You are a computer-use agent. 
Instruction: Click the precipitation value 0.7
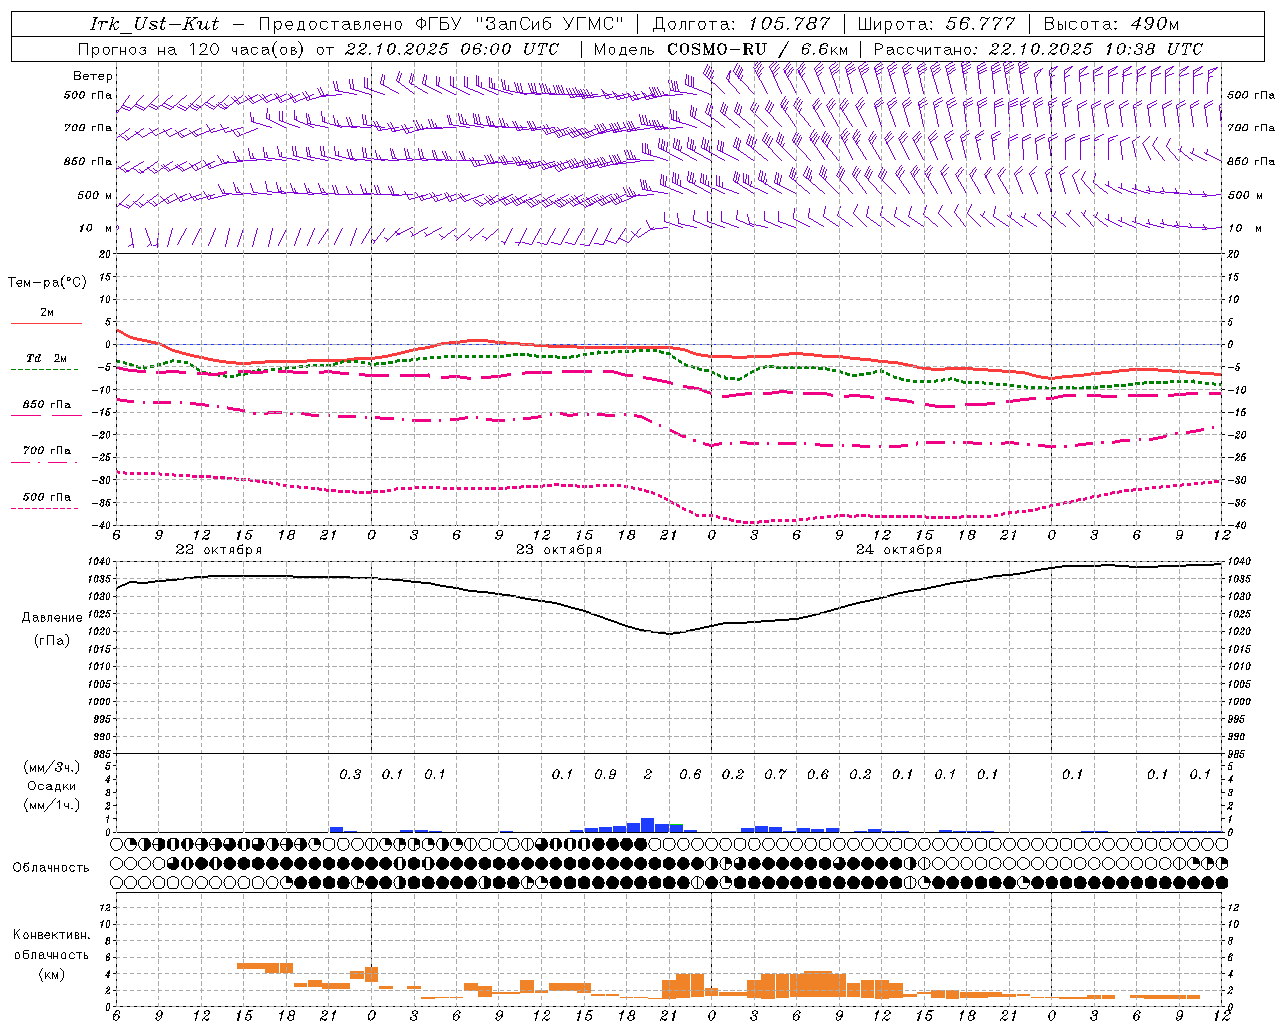[x=775, y=774]
